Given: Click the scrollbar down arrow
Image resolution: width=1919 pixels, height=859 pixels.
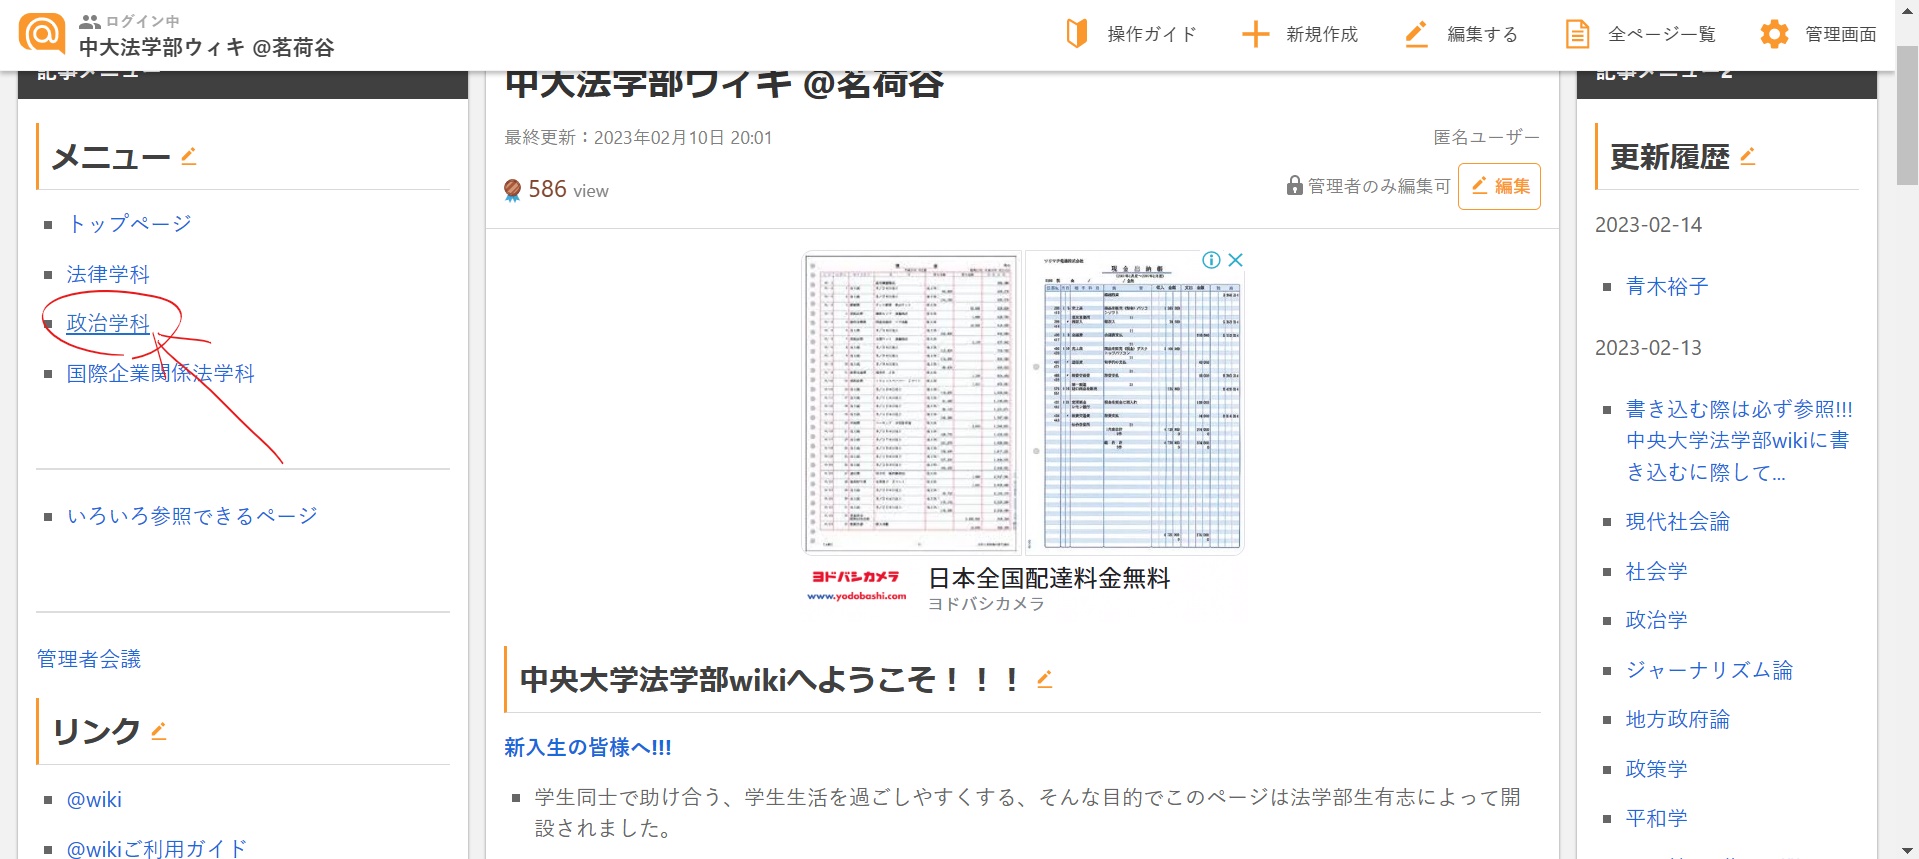Looking at the screenshot, I should click(x=1907, y=849).
